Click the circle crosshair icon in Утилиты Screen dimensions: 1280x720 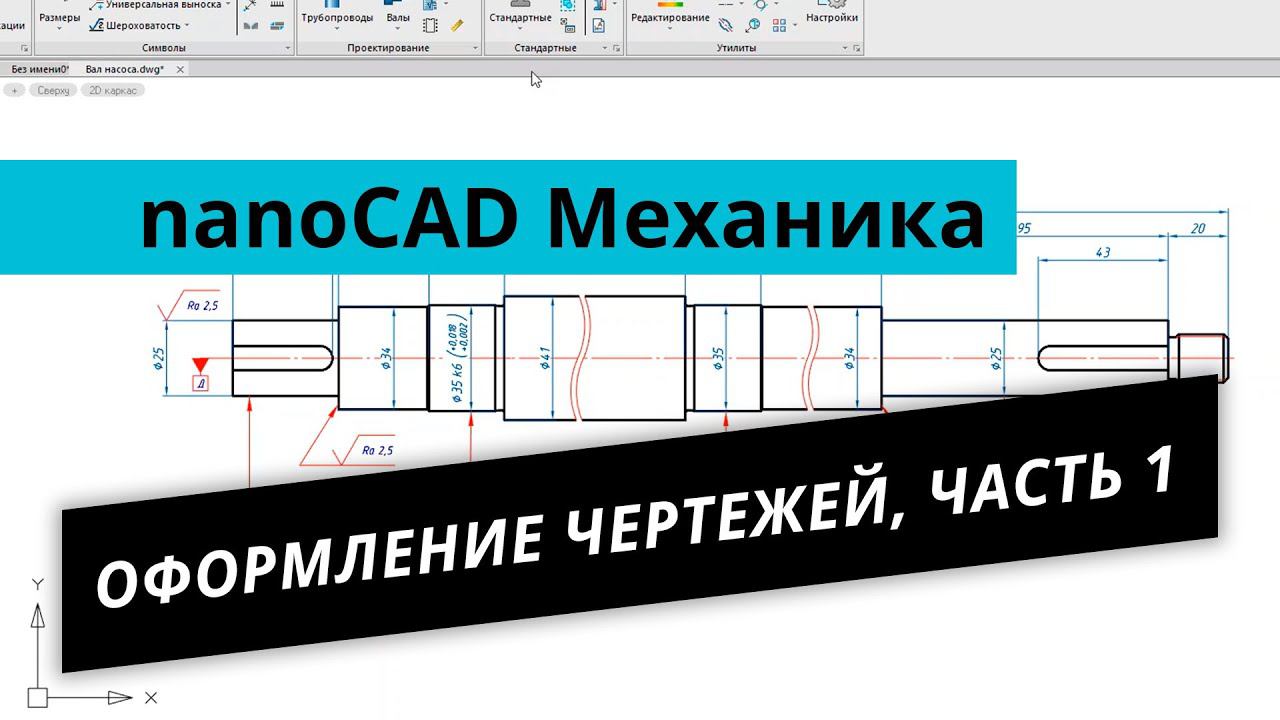point(759,4)
